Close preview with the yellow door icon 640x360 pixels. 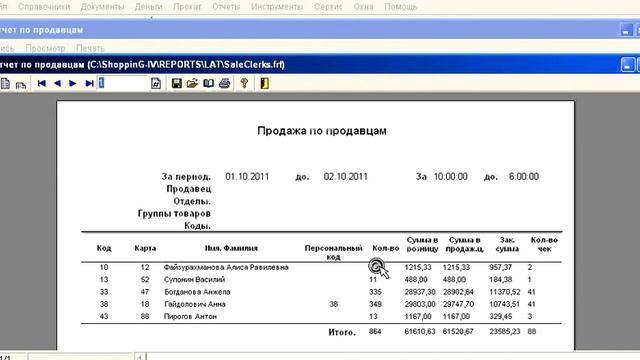point(264,84)
